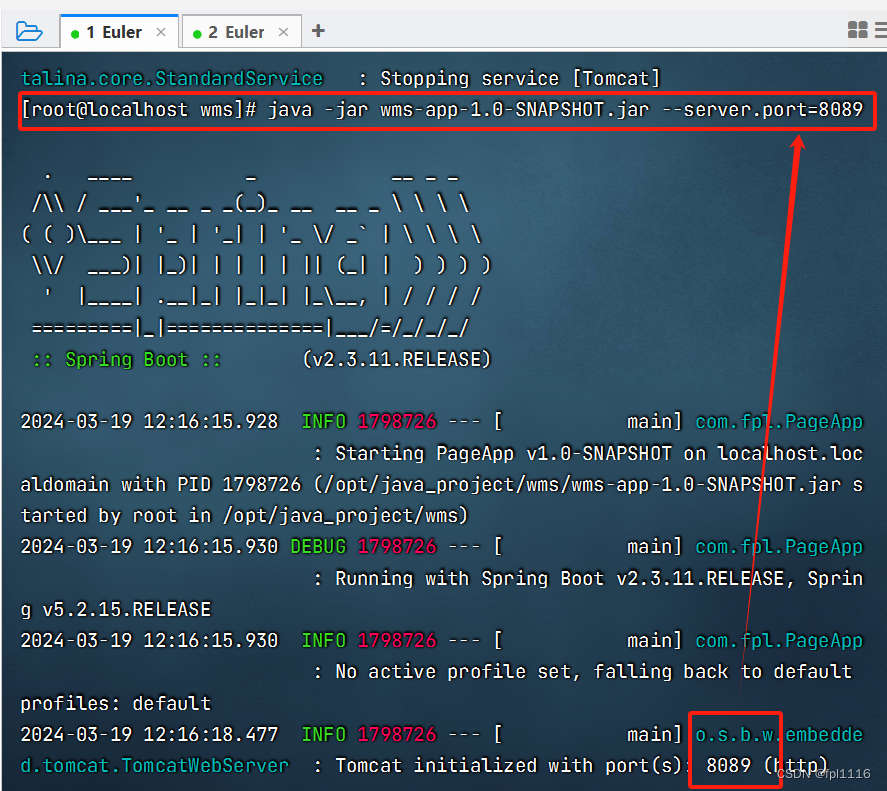Click the DEBUG log level label

(x=318, y=547)
